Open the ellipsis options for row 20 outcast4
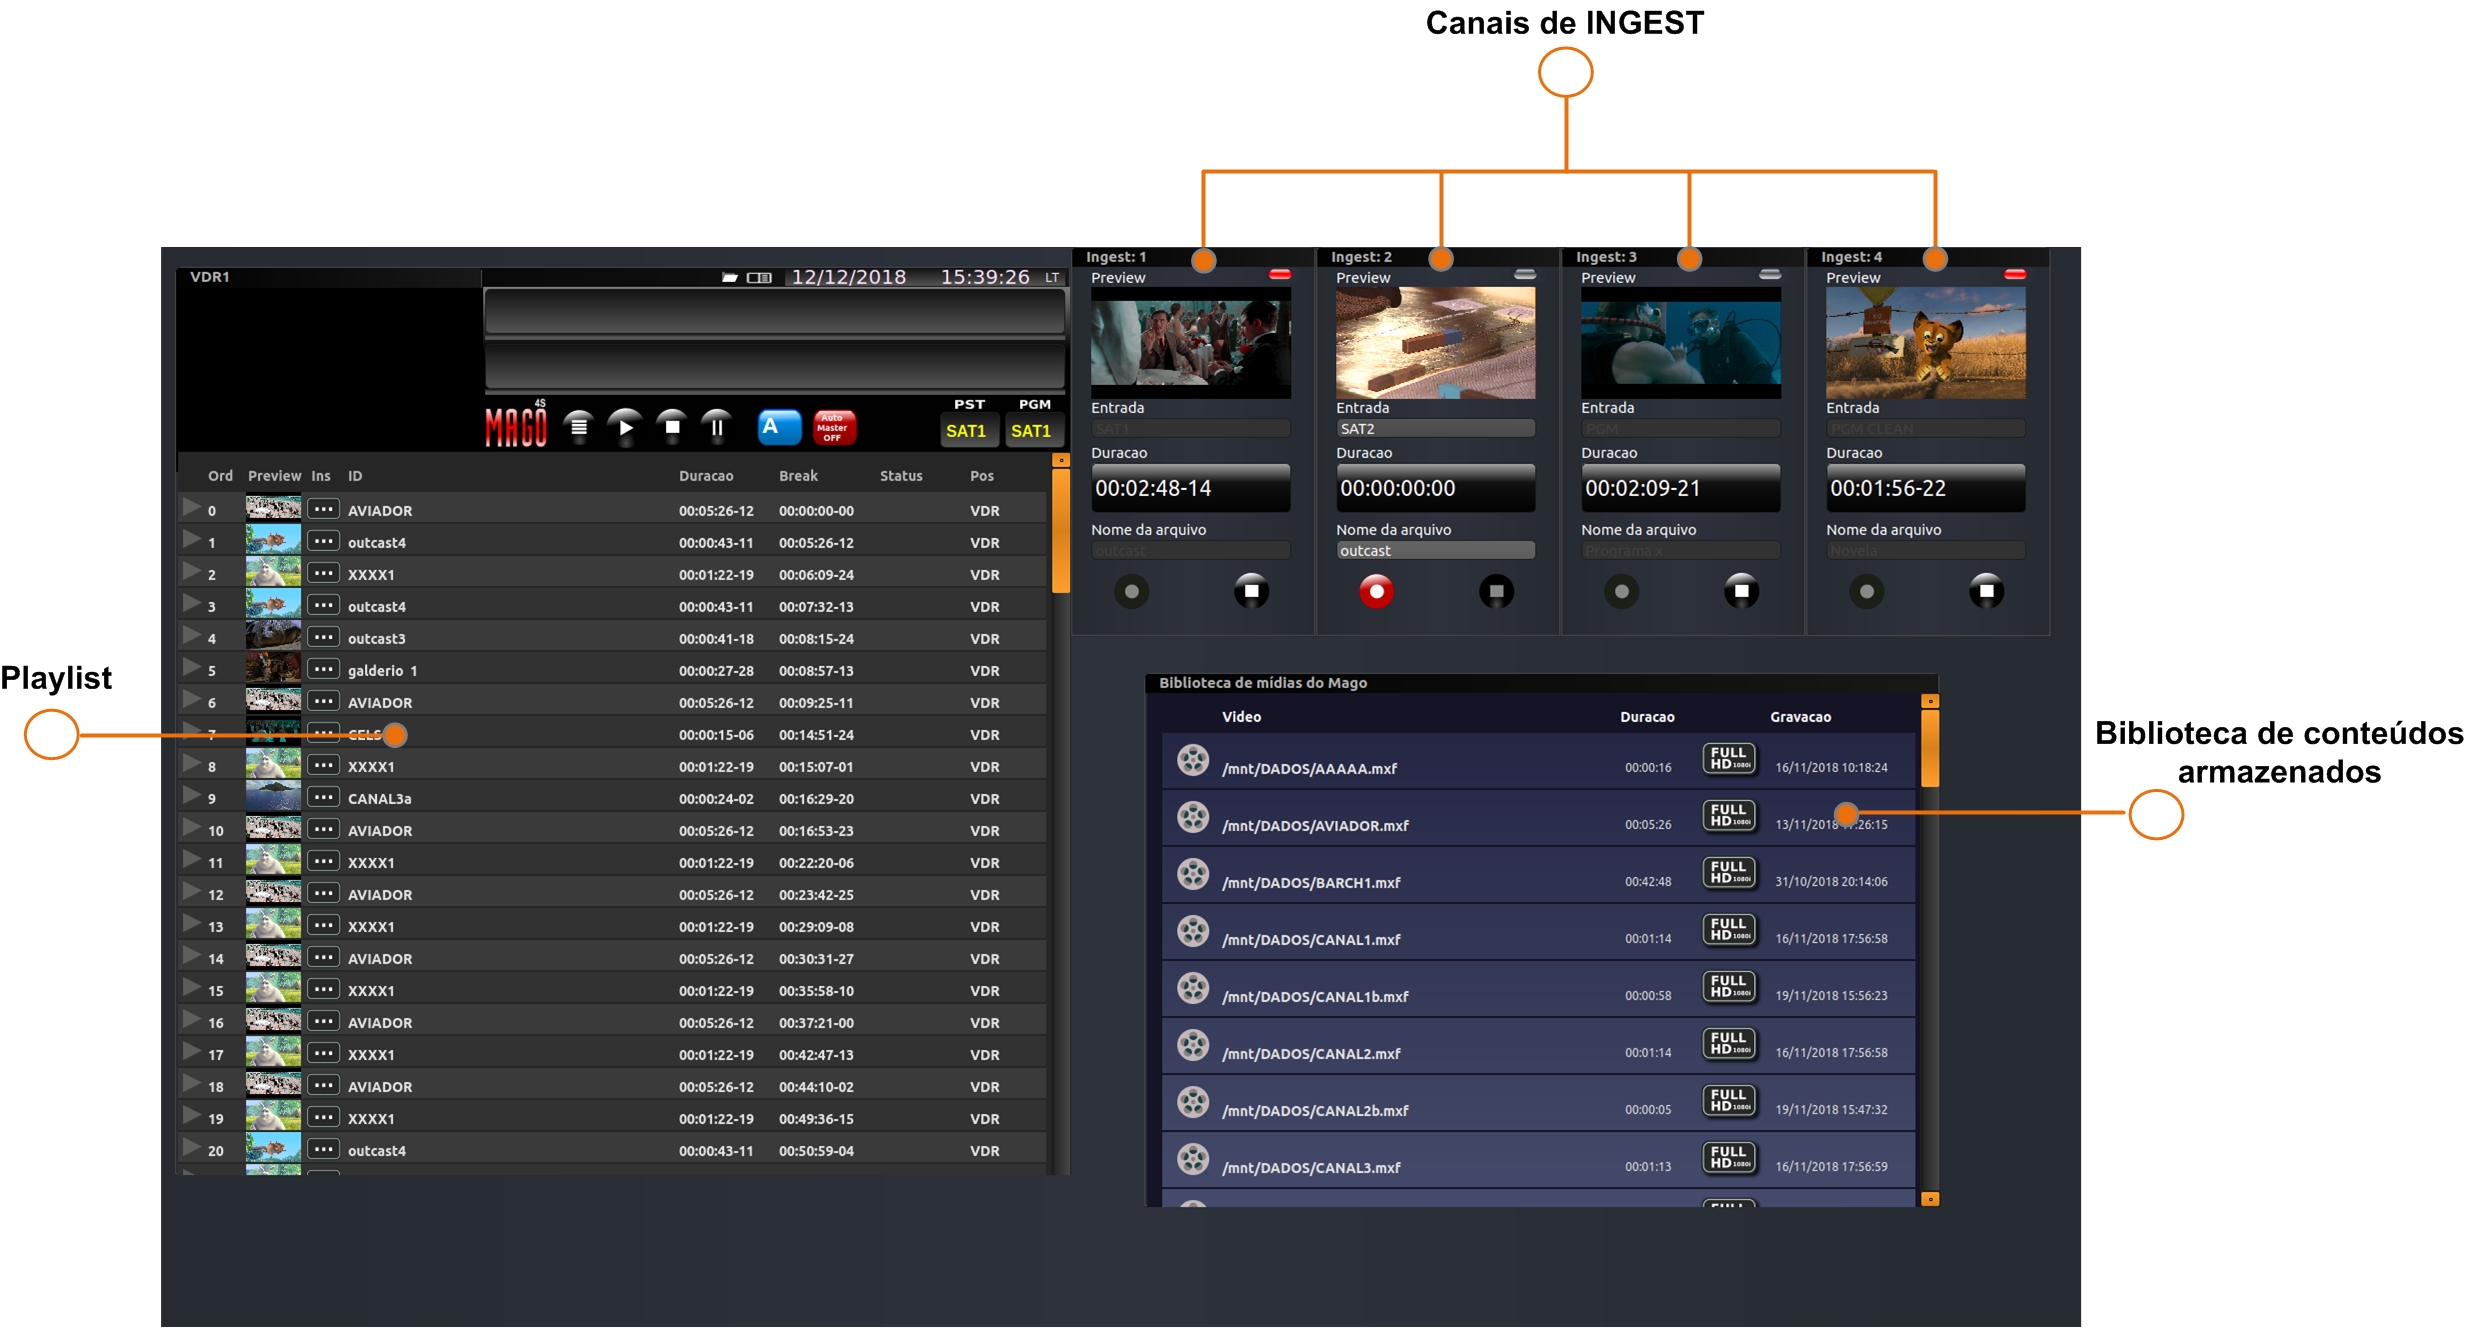This screenshot has height=1328, width=2466. 323,1149
